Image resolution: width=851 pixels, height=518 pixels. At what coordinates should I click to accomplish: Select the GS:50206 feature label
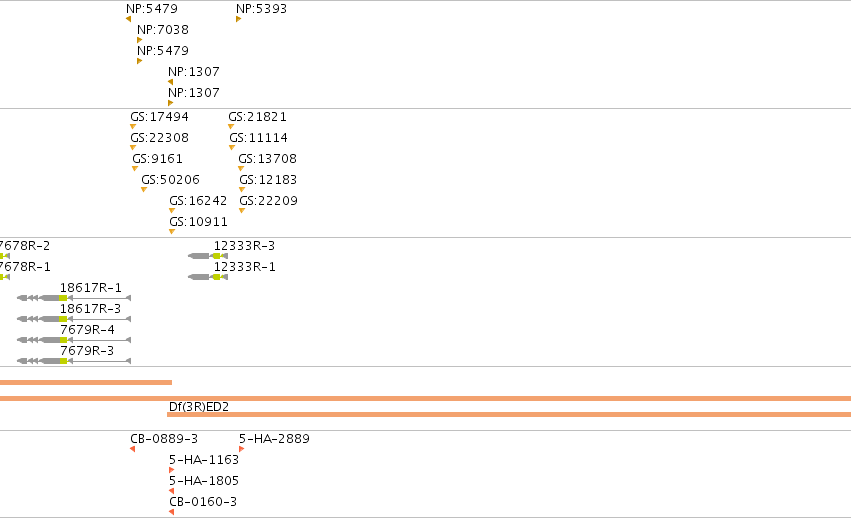tap(170, 180)
